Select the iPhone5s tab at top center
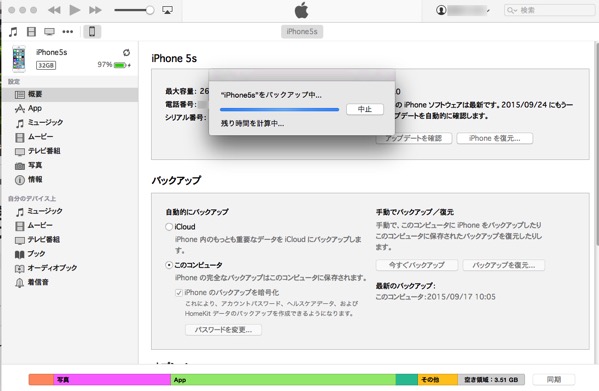This screenshot has height=391, width=599. (x=302, y=32)
